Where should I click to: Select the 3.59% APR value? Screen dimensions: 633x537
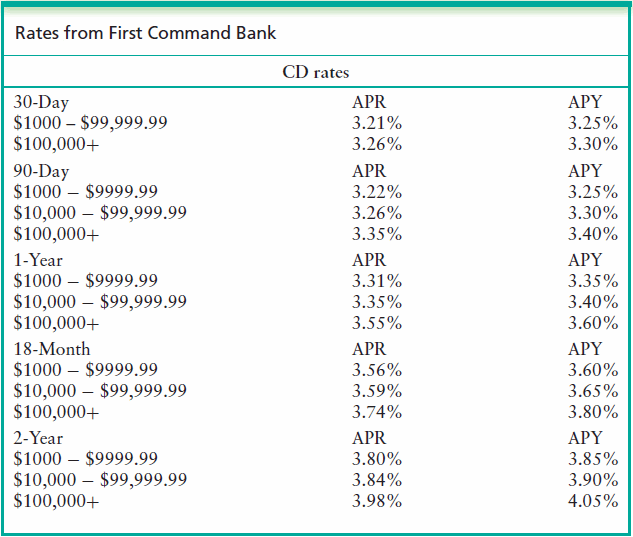[x=377, y=391]
